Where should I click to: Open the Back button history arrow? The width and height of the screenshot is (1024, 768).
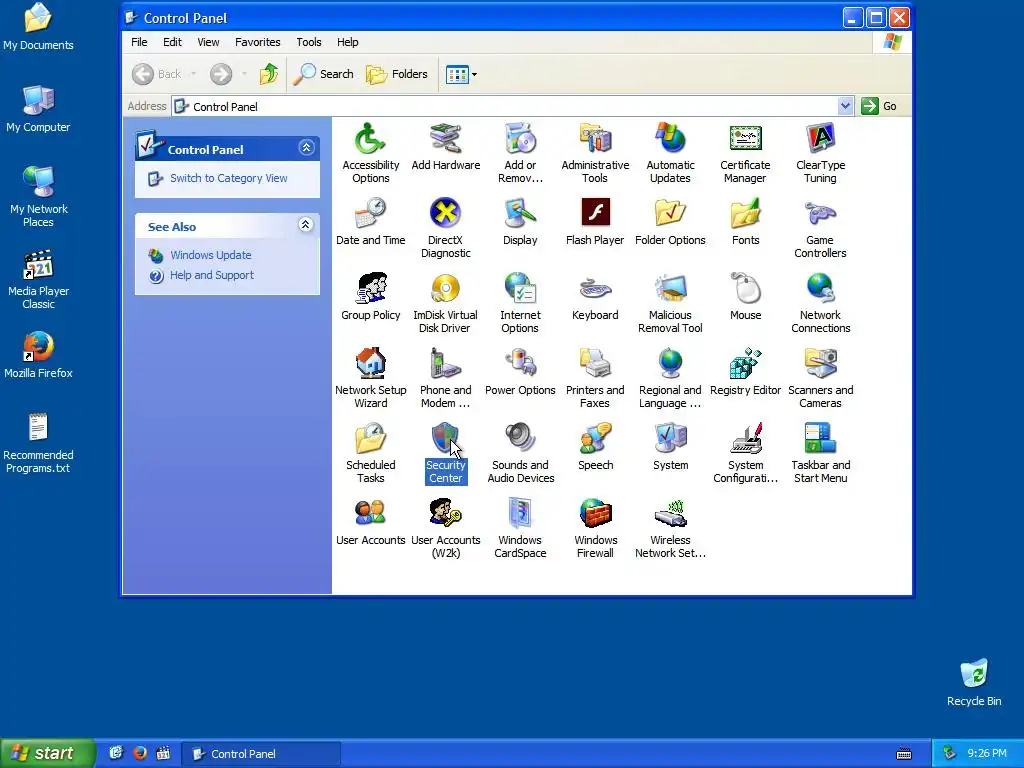[x=193, y=74]
